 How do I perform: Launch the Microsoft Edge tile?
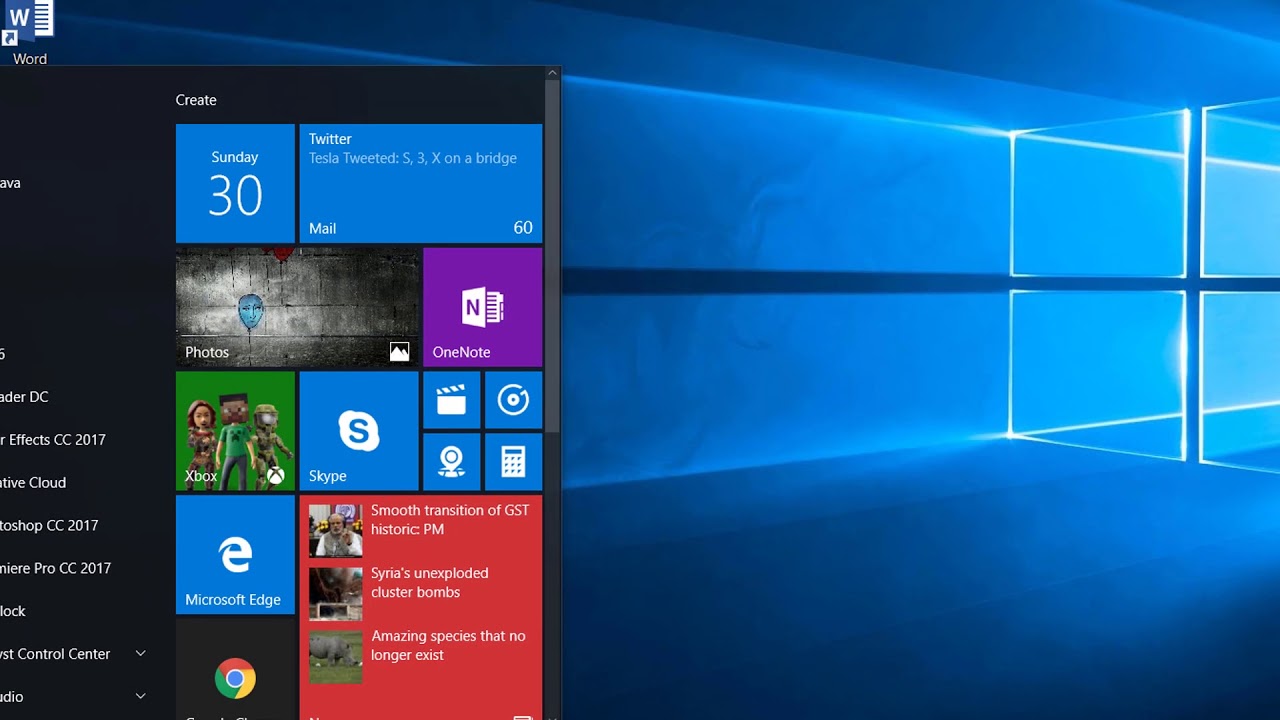[235, 555]
